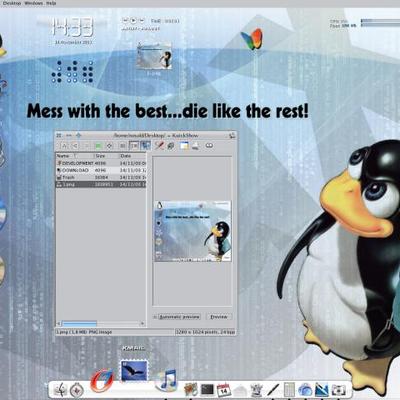400x400 pixels.
Task: Click the preview thumbnail in KuickShow
Action: [193, 231]
